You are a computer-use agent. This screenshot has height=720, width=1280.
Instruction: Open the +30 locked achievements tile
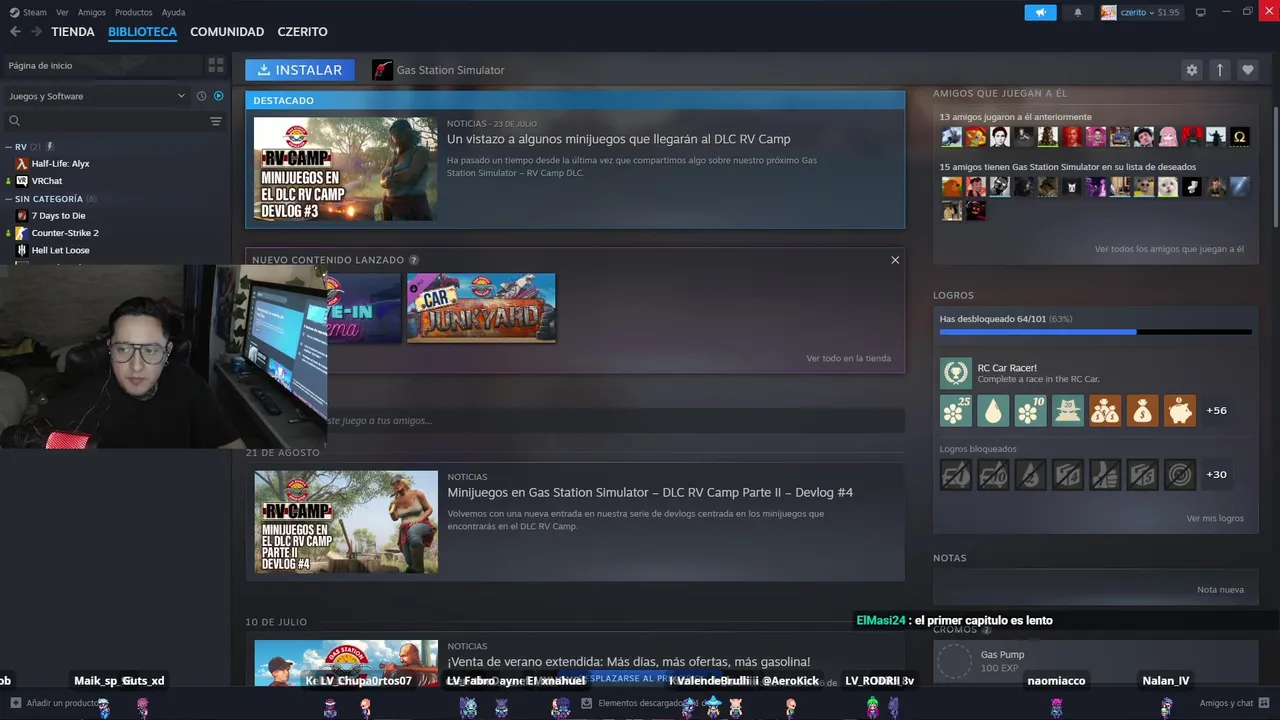pos(1217,474)
